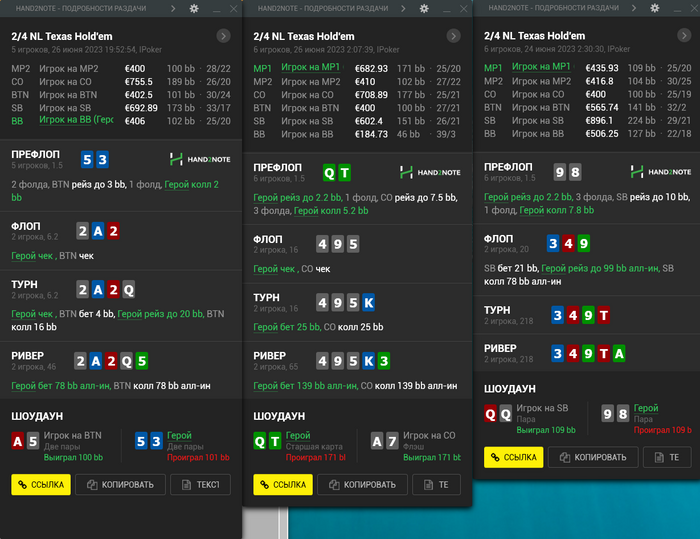The height and width of the screenshot is (539, 700).
Task: Click 'Выиграл 100 bb' result text
Action: pos(73,457)
